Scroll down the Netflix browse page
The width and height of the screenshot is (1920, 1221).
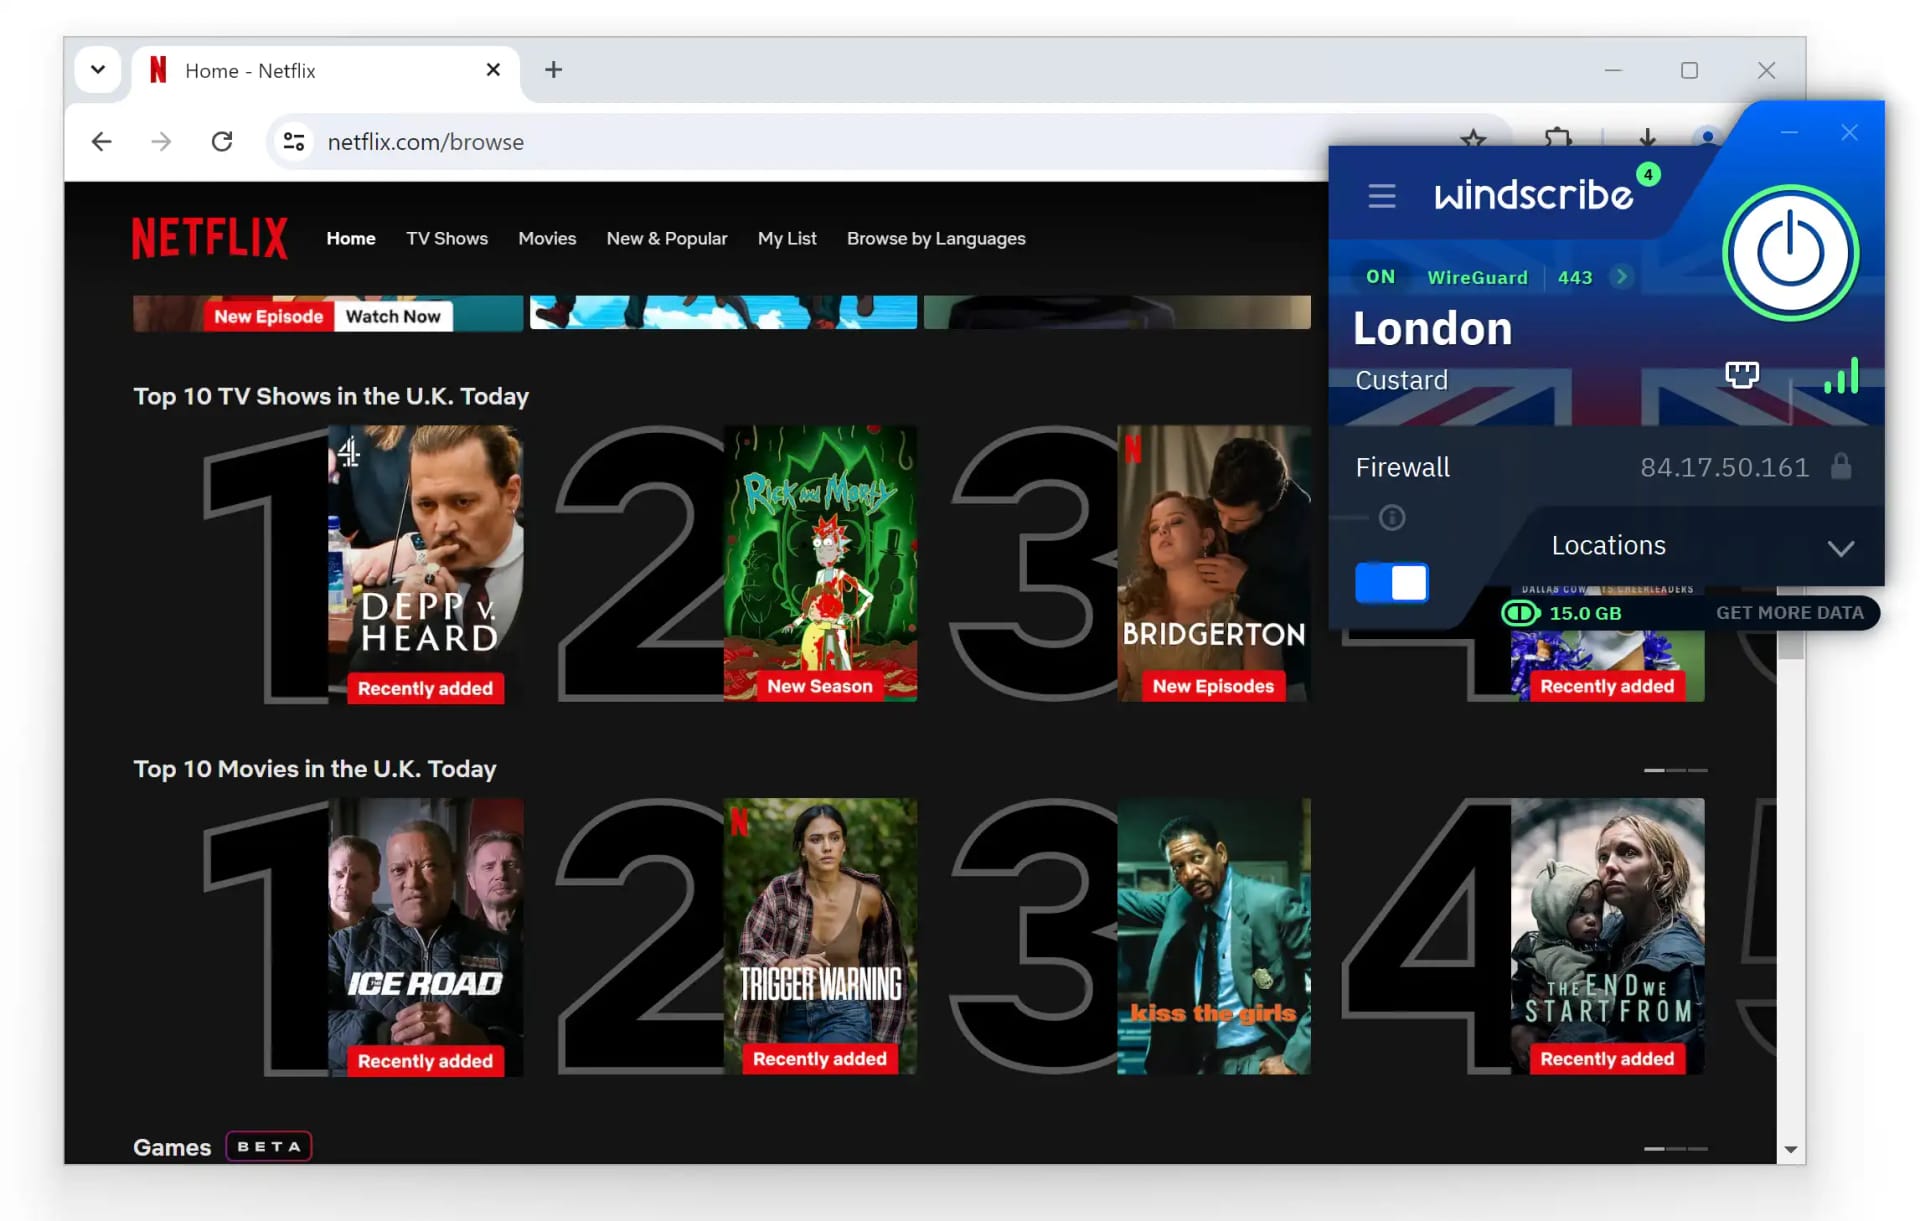click(x=1790, y=1150)
